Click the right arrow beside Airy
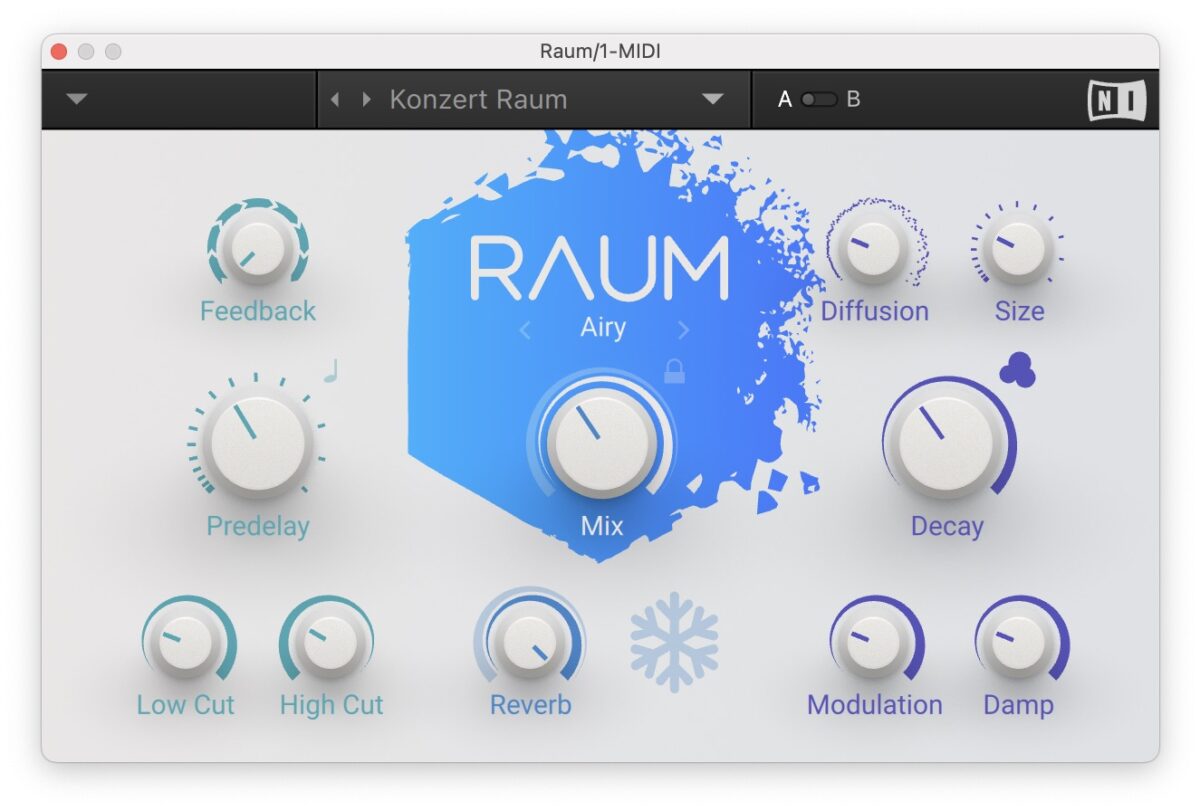Screen dimensions: 1200x811 point(684,329)
